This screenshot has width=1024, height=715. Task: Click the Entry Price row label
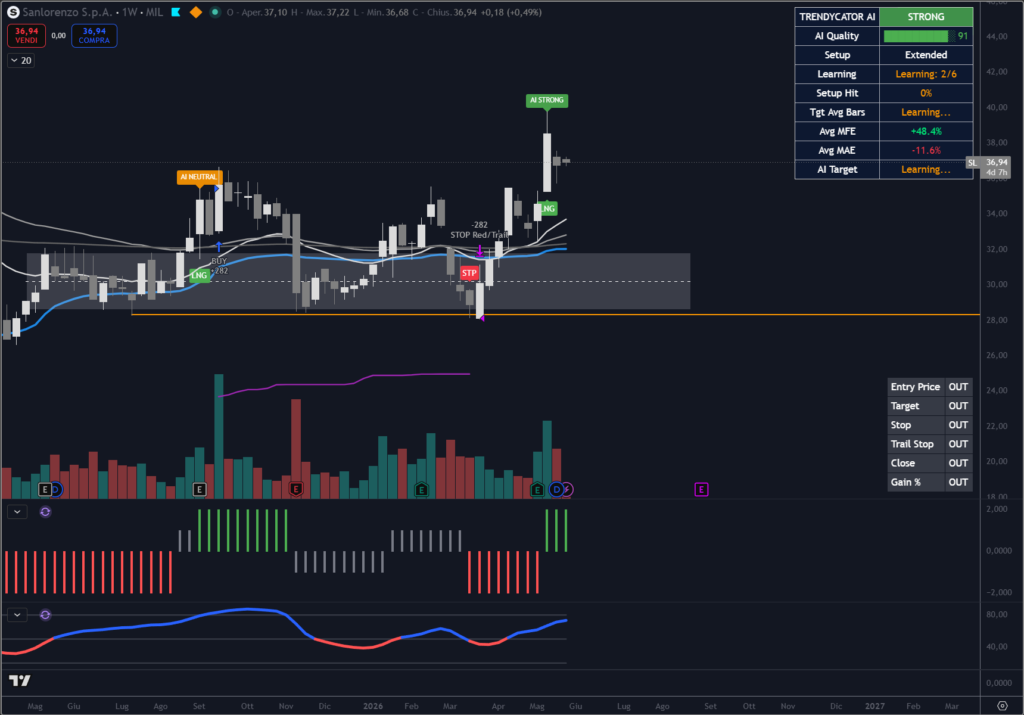coord(915,387)
